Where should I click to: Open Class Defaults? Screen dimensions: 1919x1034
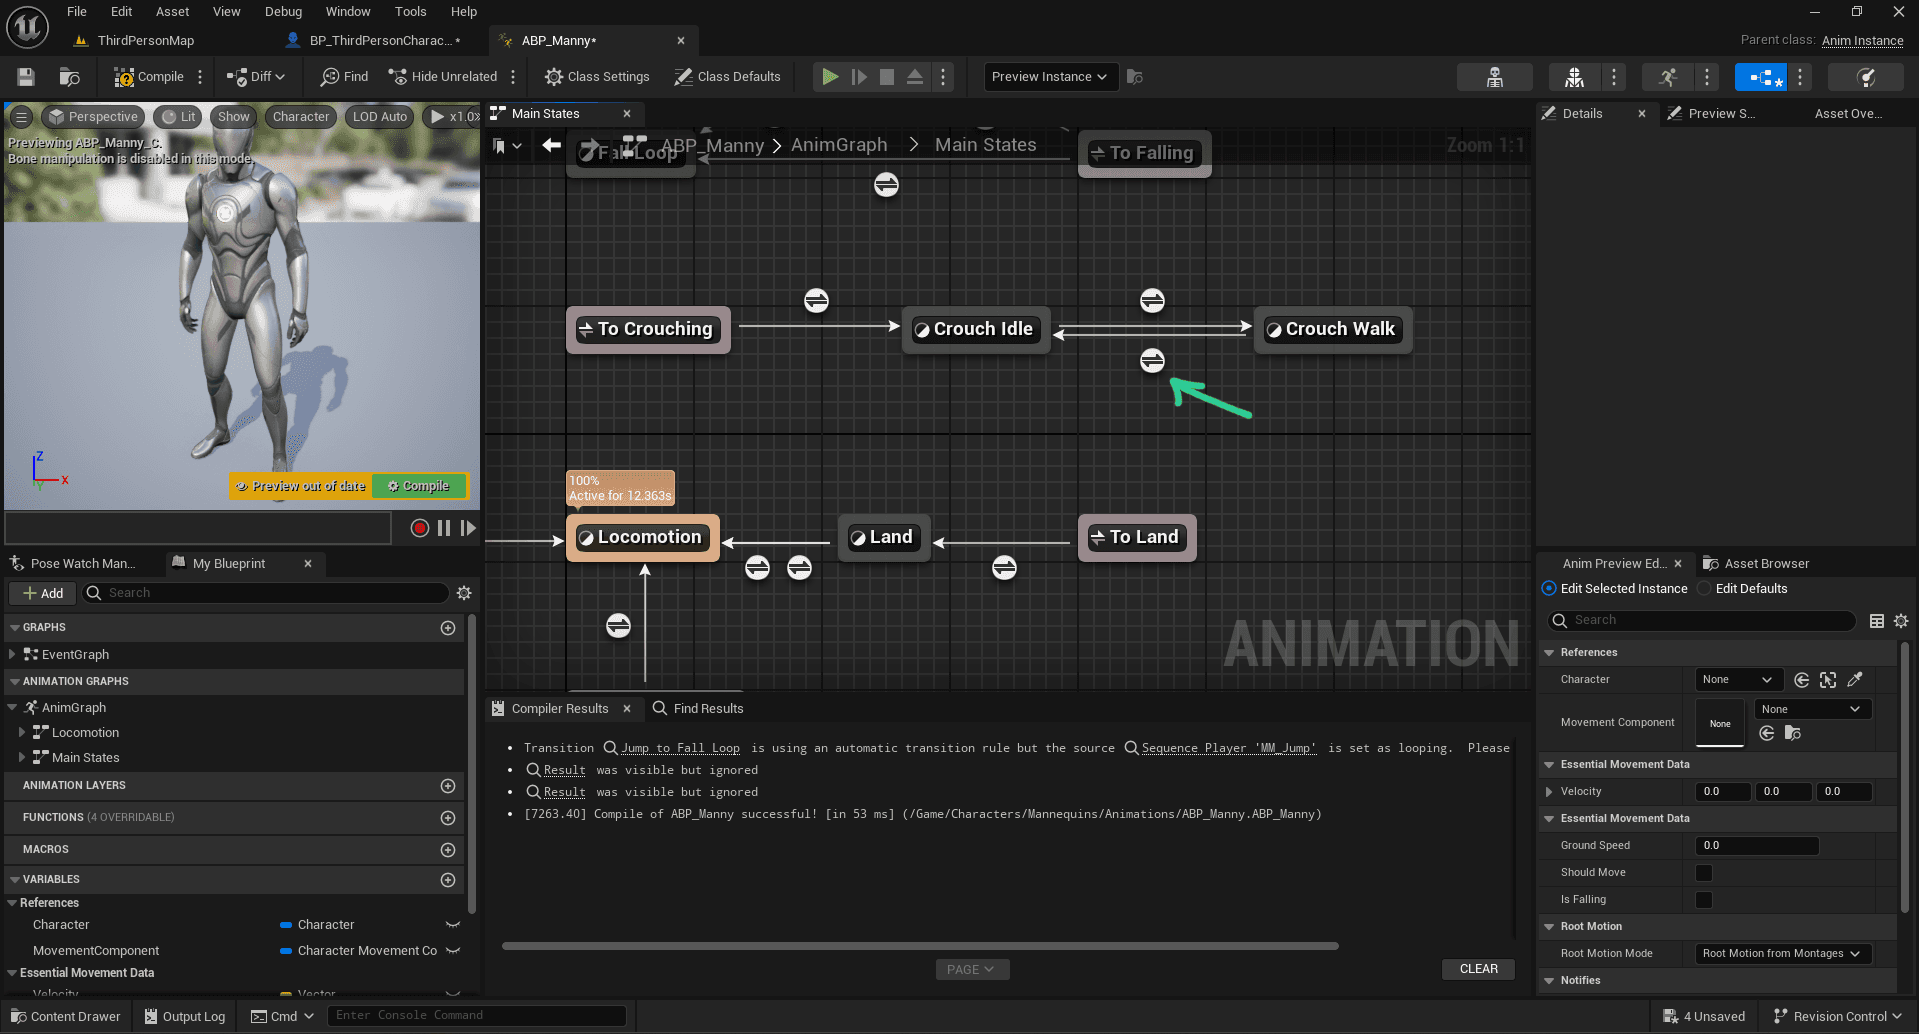click(727, 77)
